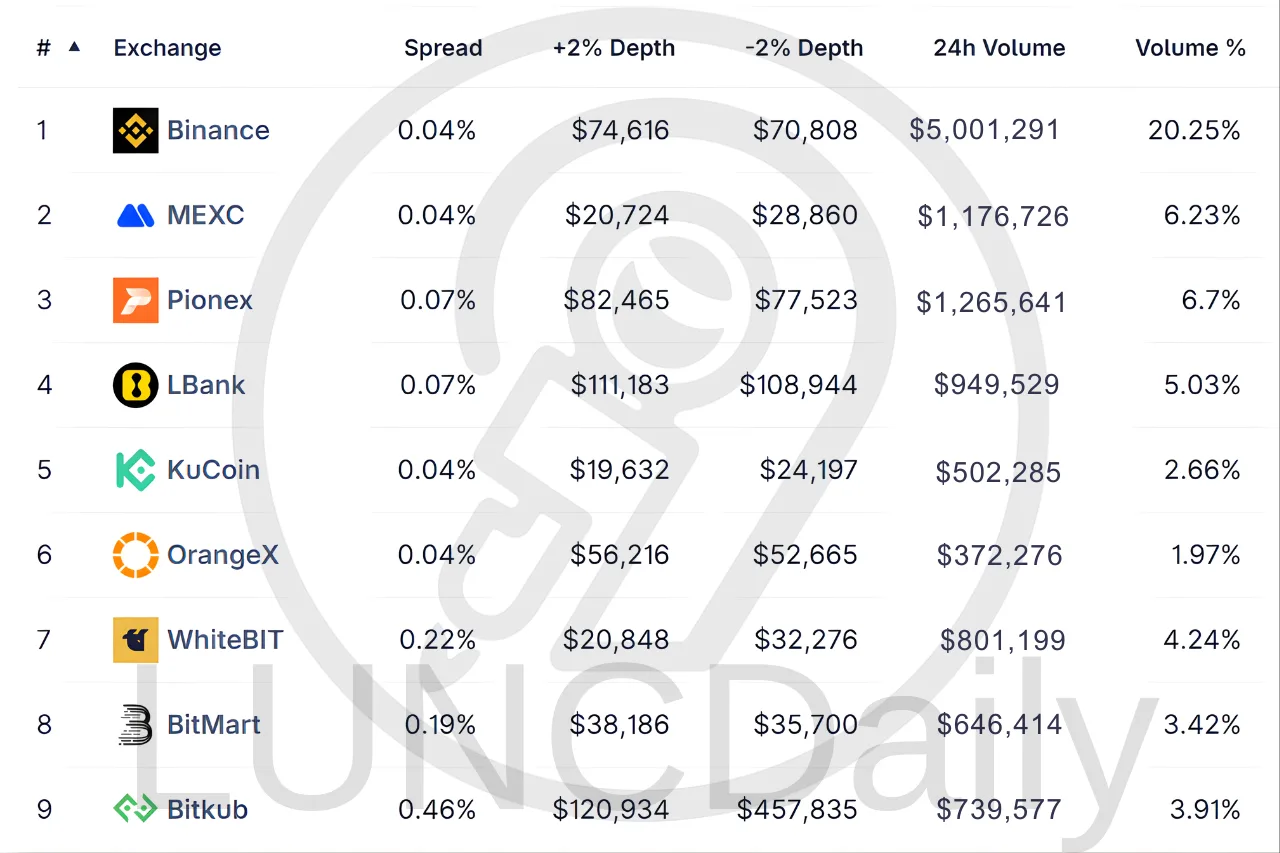Click the Pionex logo icon
1280x853 pixels.
tap(135, 300)
